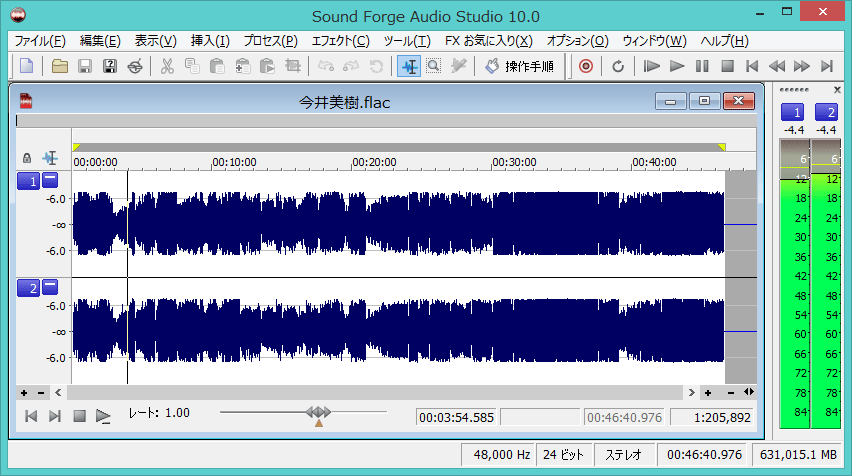Select the Pencil tool
This screenshot has width=852, height=476.
tap(459, 66)
